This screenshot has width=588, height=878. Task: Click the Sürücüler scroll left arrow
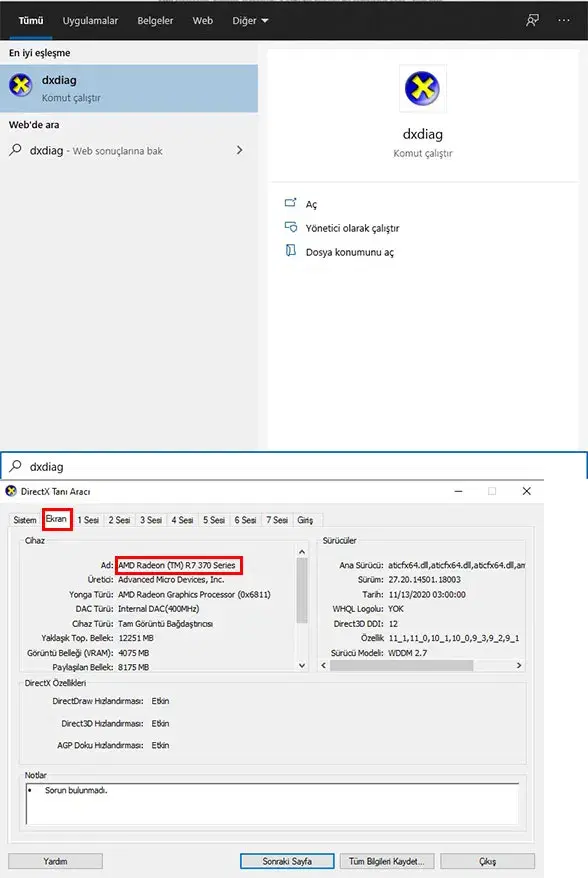pyautogui.click(x=324, y=665)
